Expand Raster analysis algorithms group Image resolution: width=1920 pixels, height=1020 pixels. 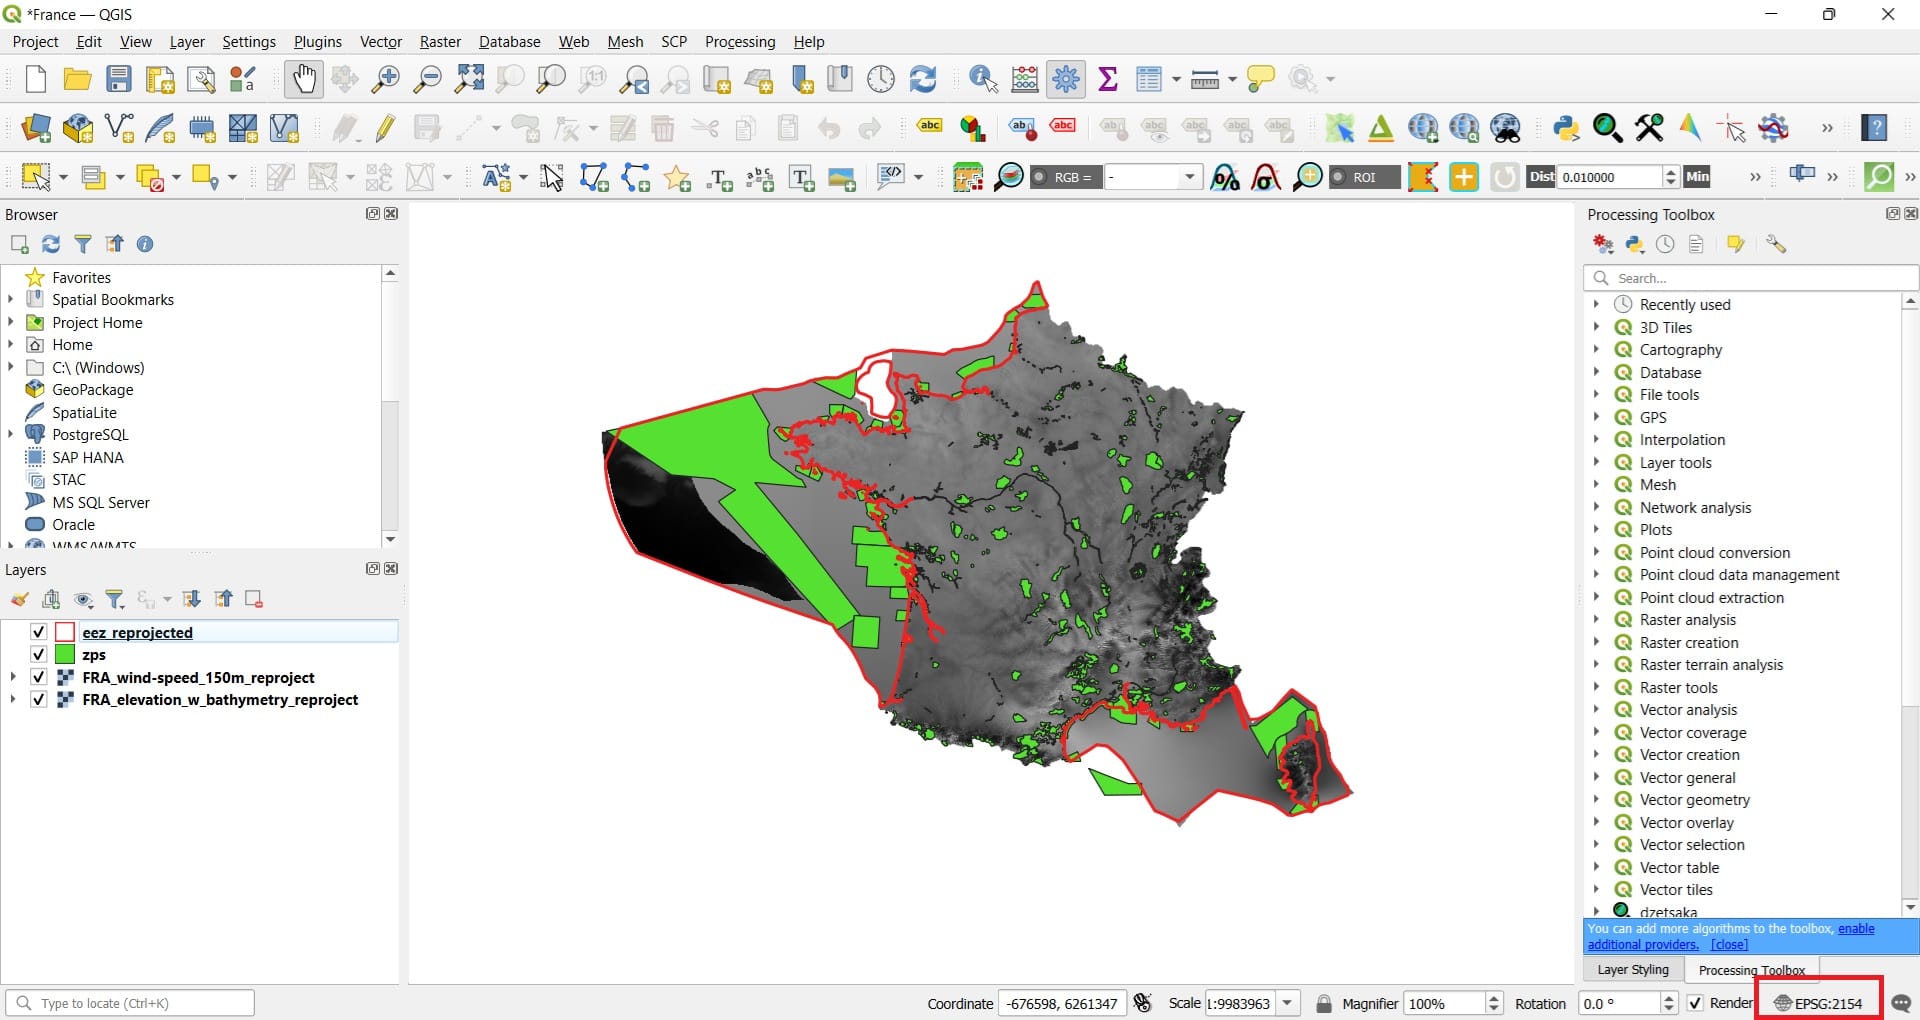tap(1596, 619)
